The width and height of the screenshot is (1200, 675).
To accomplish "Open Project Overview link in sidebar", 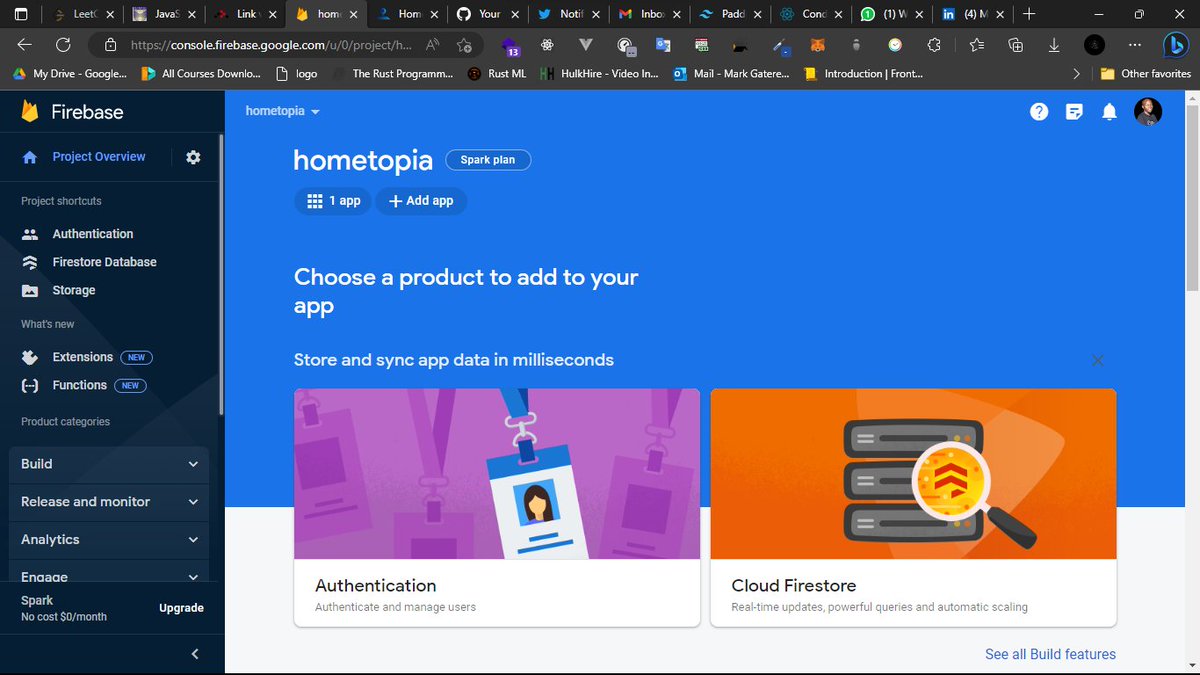I will [99, 157].
